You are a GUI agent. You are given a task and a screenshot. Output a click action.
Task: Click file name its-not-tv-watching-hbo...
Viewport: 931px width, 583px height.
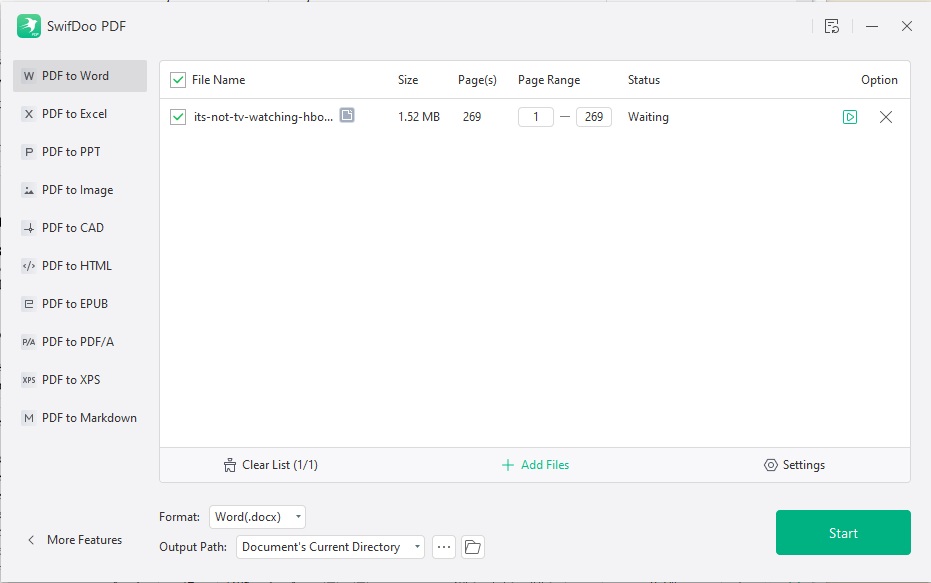pyautogui.click(x=263, y=117)
